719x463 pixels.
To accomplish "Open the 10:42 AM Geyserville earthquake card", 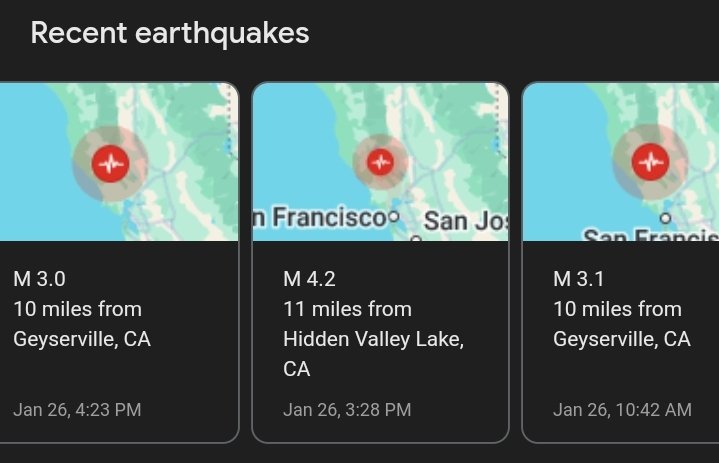I will pyautogui.click(x=620, y=262).
